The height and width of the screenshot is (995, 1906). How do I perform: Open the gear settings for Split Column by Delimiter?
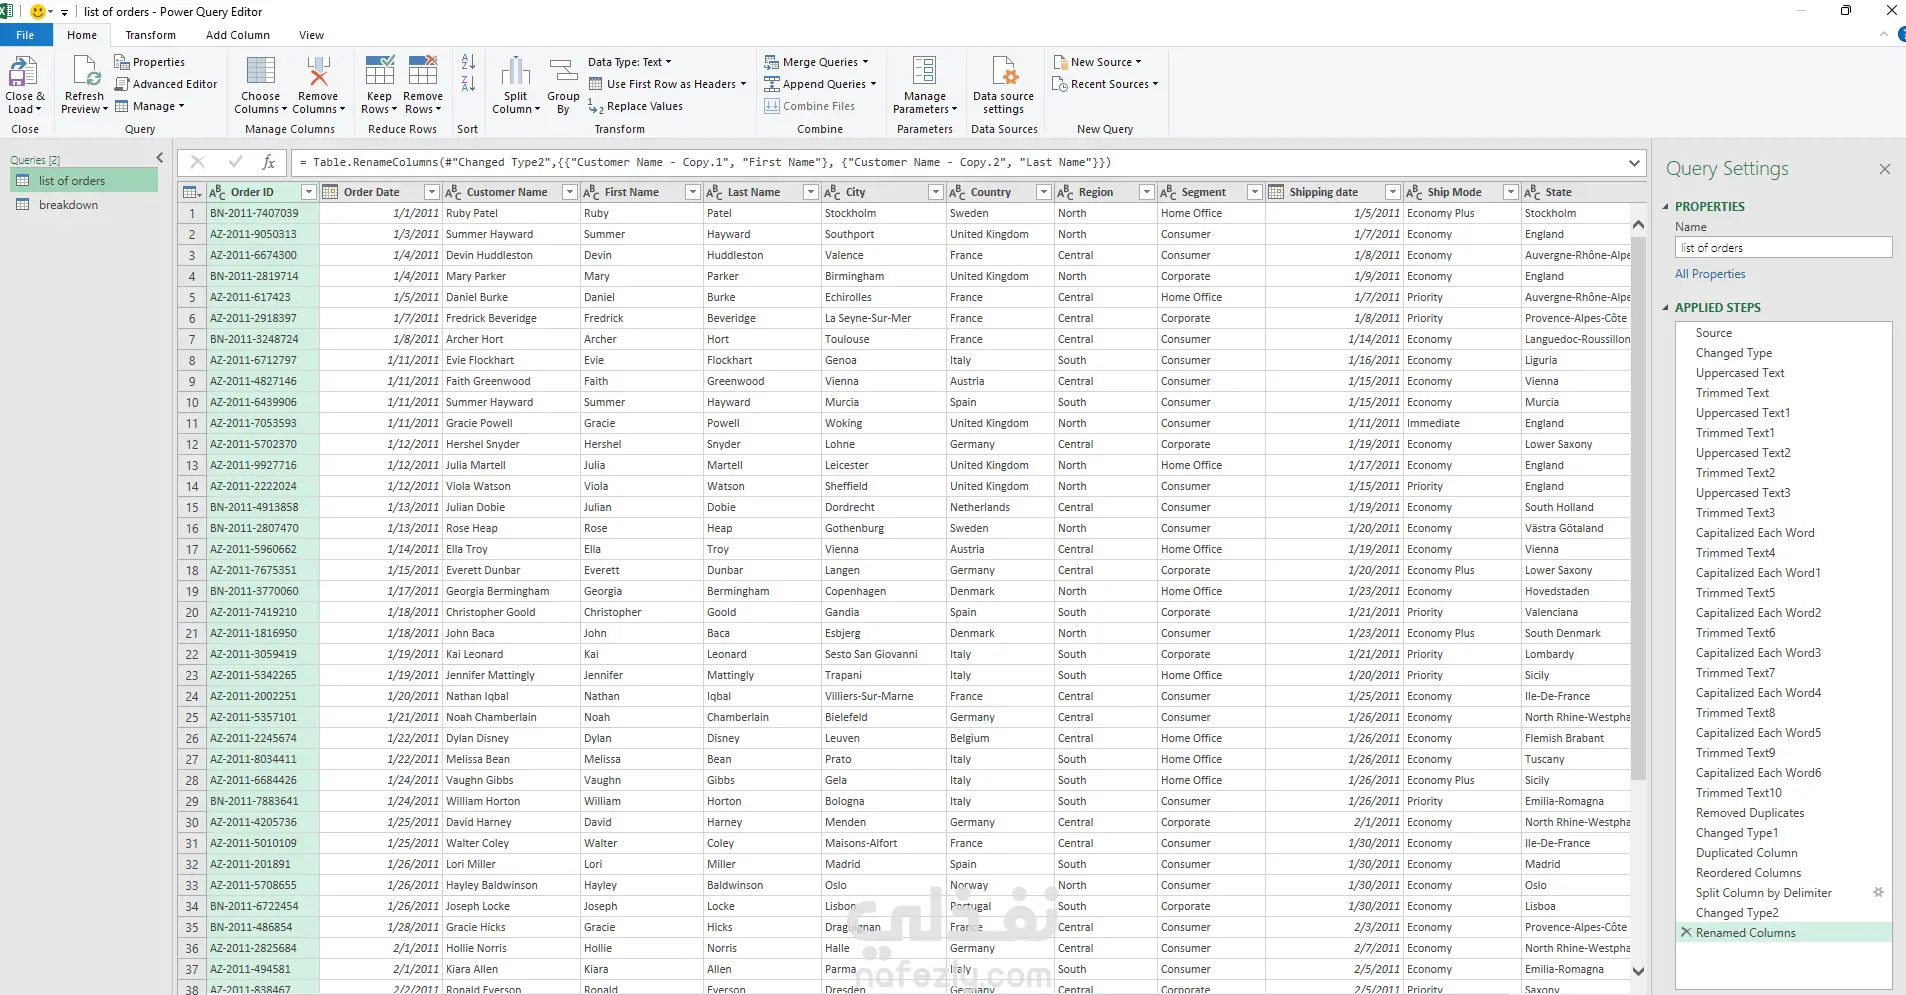click(1878, 892)
